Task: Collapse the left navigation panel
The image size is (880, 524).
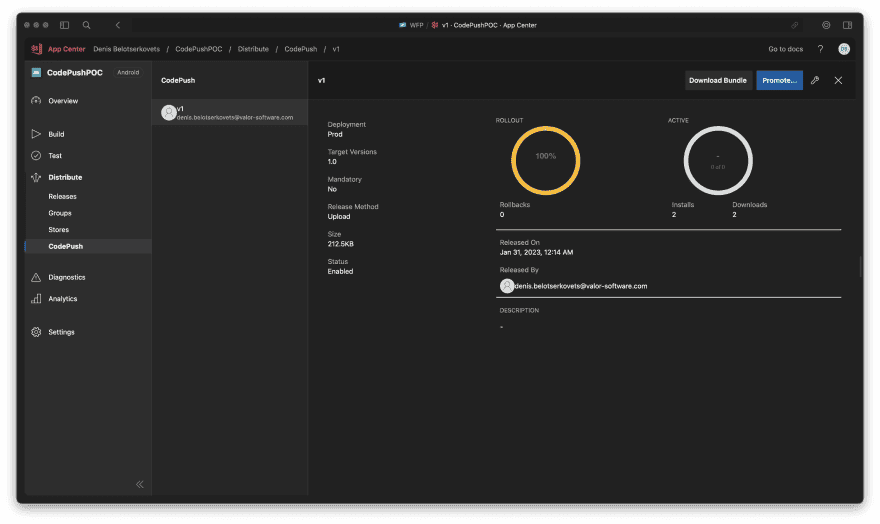Action: click(140, 484)
